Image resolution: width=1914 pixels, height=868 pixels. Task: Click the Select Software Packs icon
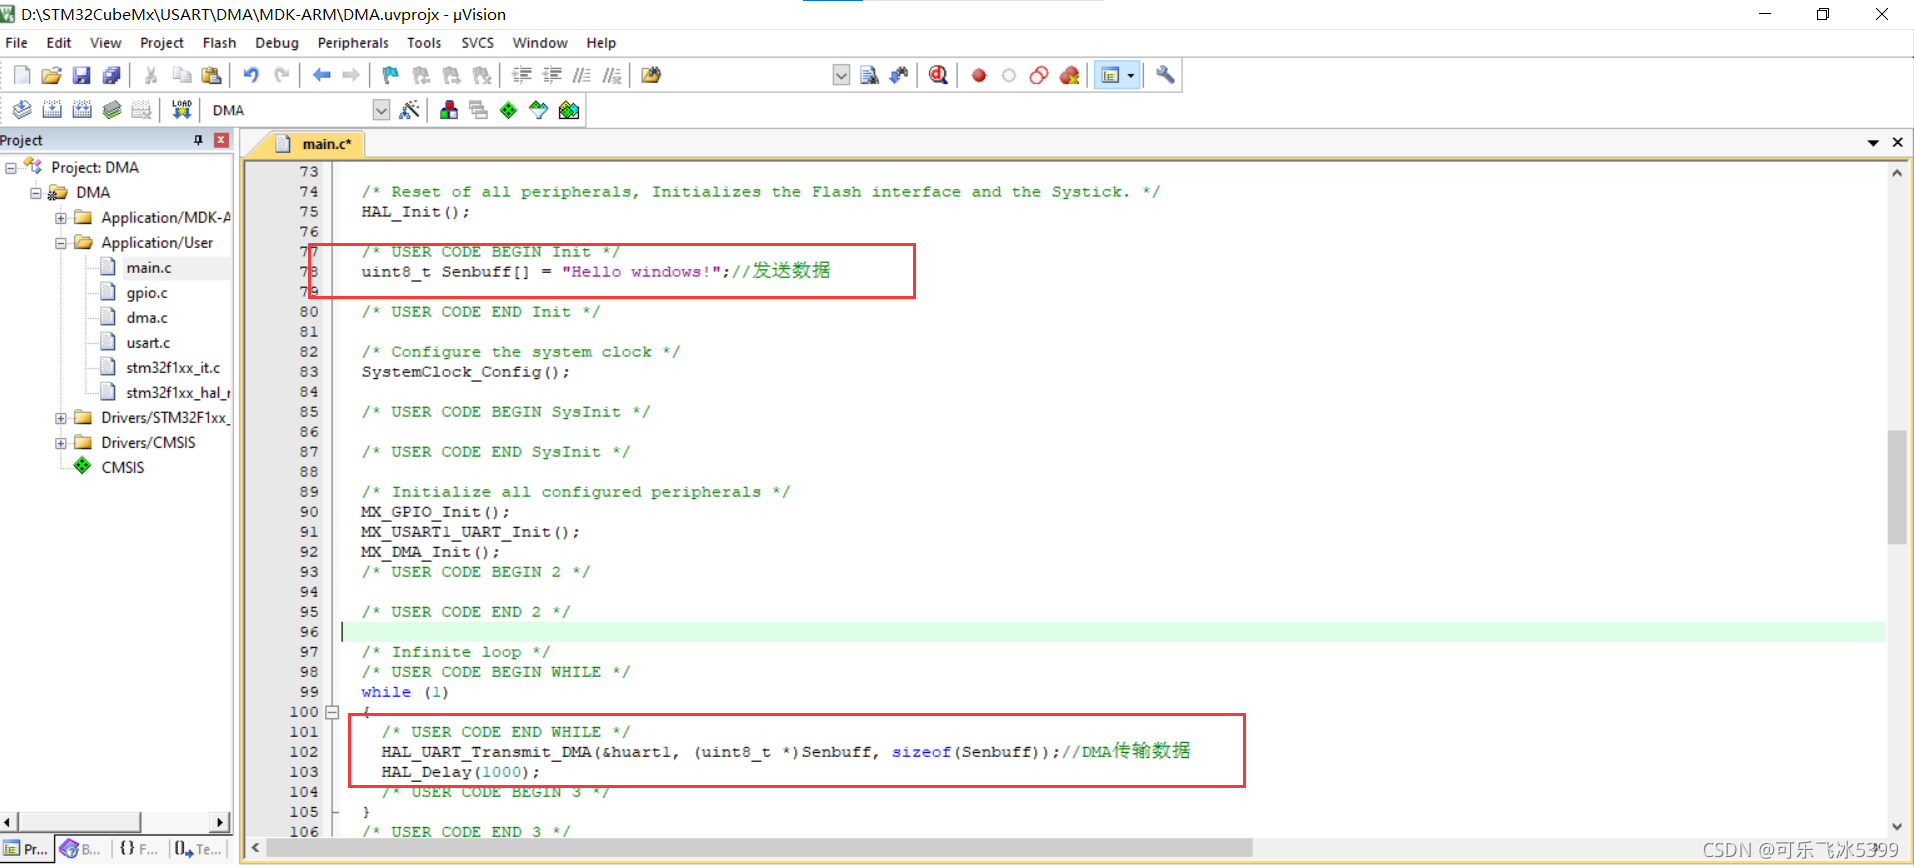click(x=539, y=110)
